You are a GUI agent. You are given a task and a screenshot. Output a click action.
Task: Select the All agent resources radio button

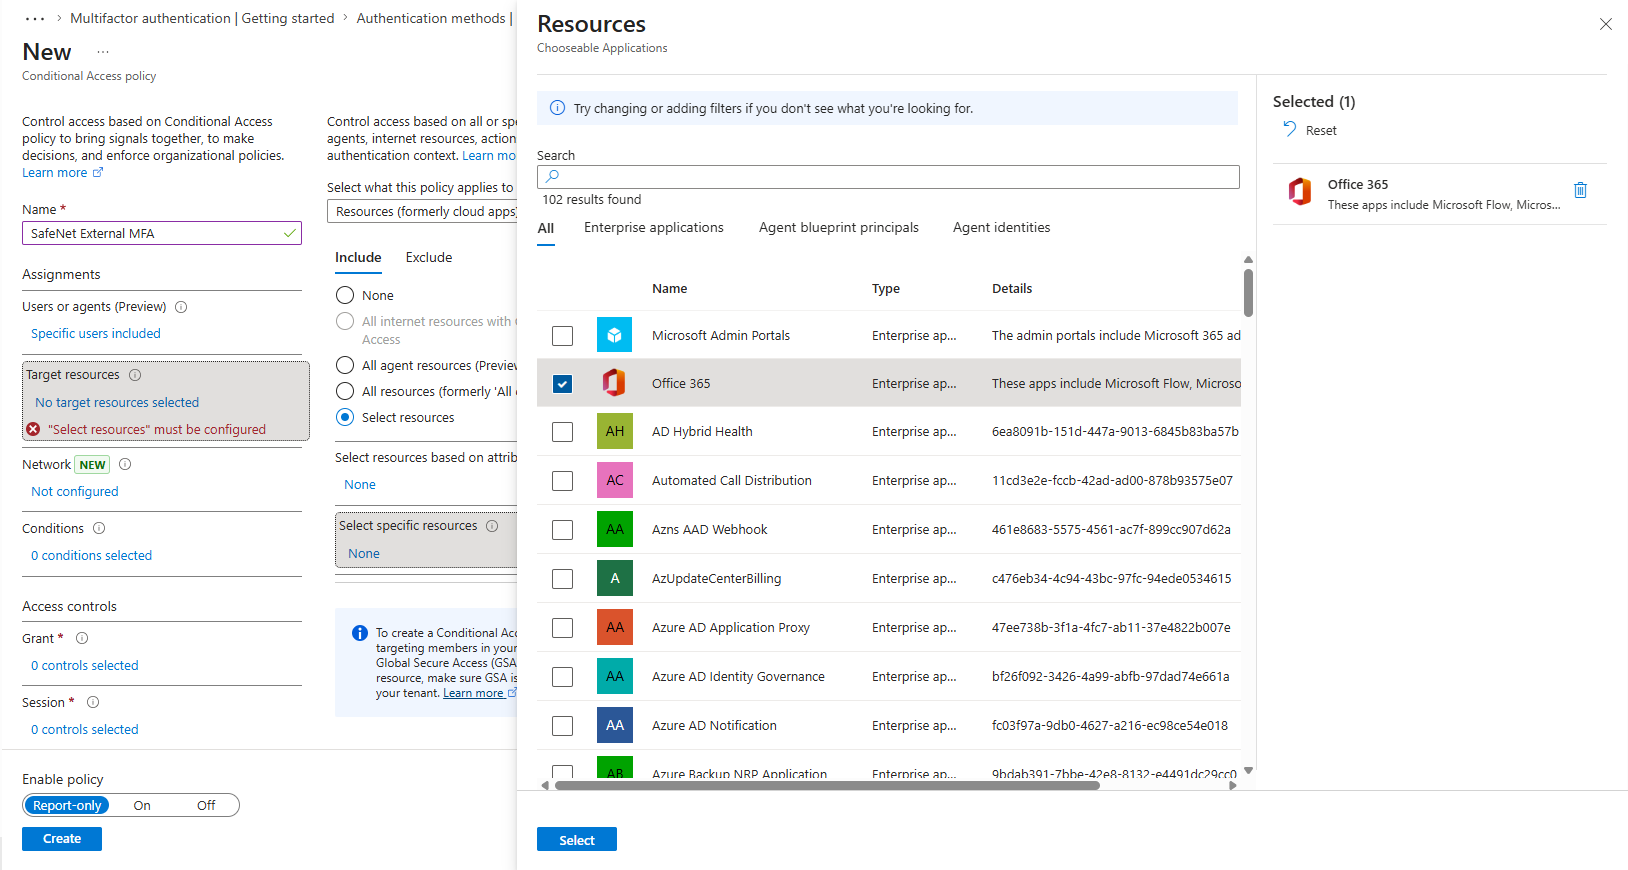point(345,365)
